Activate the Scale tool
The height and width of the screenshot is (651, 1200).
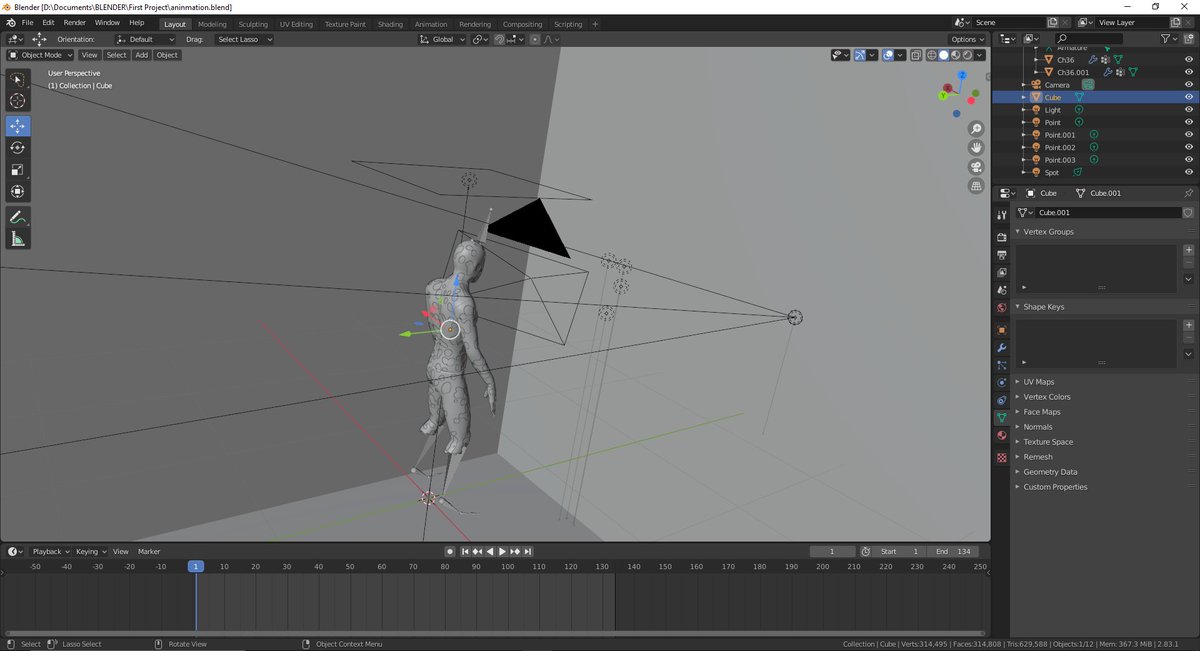coord(18,170)
